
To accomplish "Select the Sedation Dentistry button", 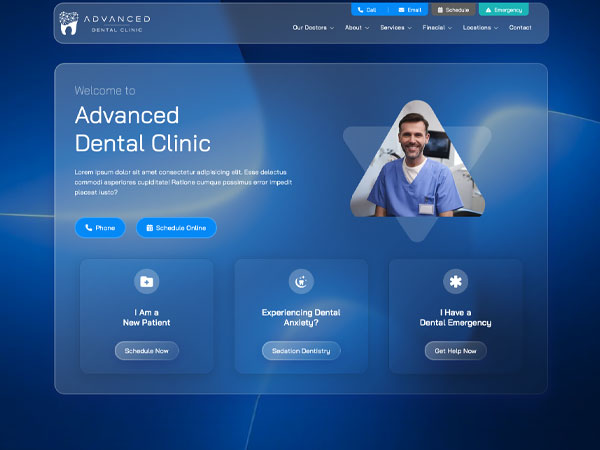I will [x=301, y=351].
